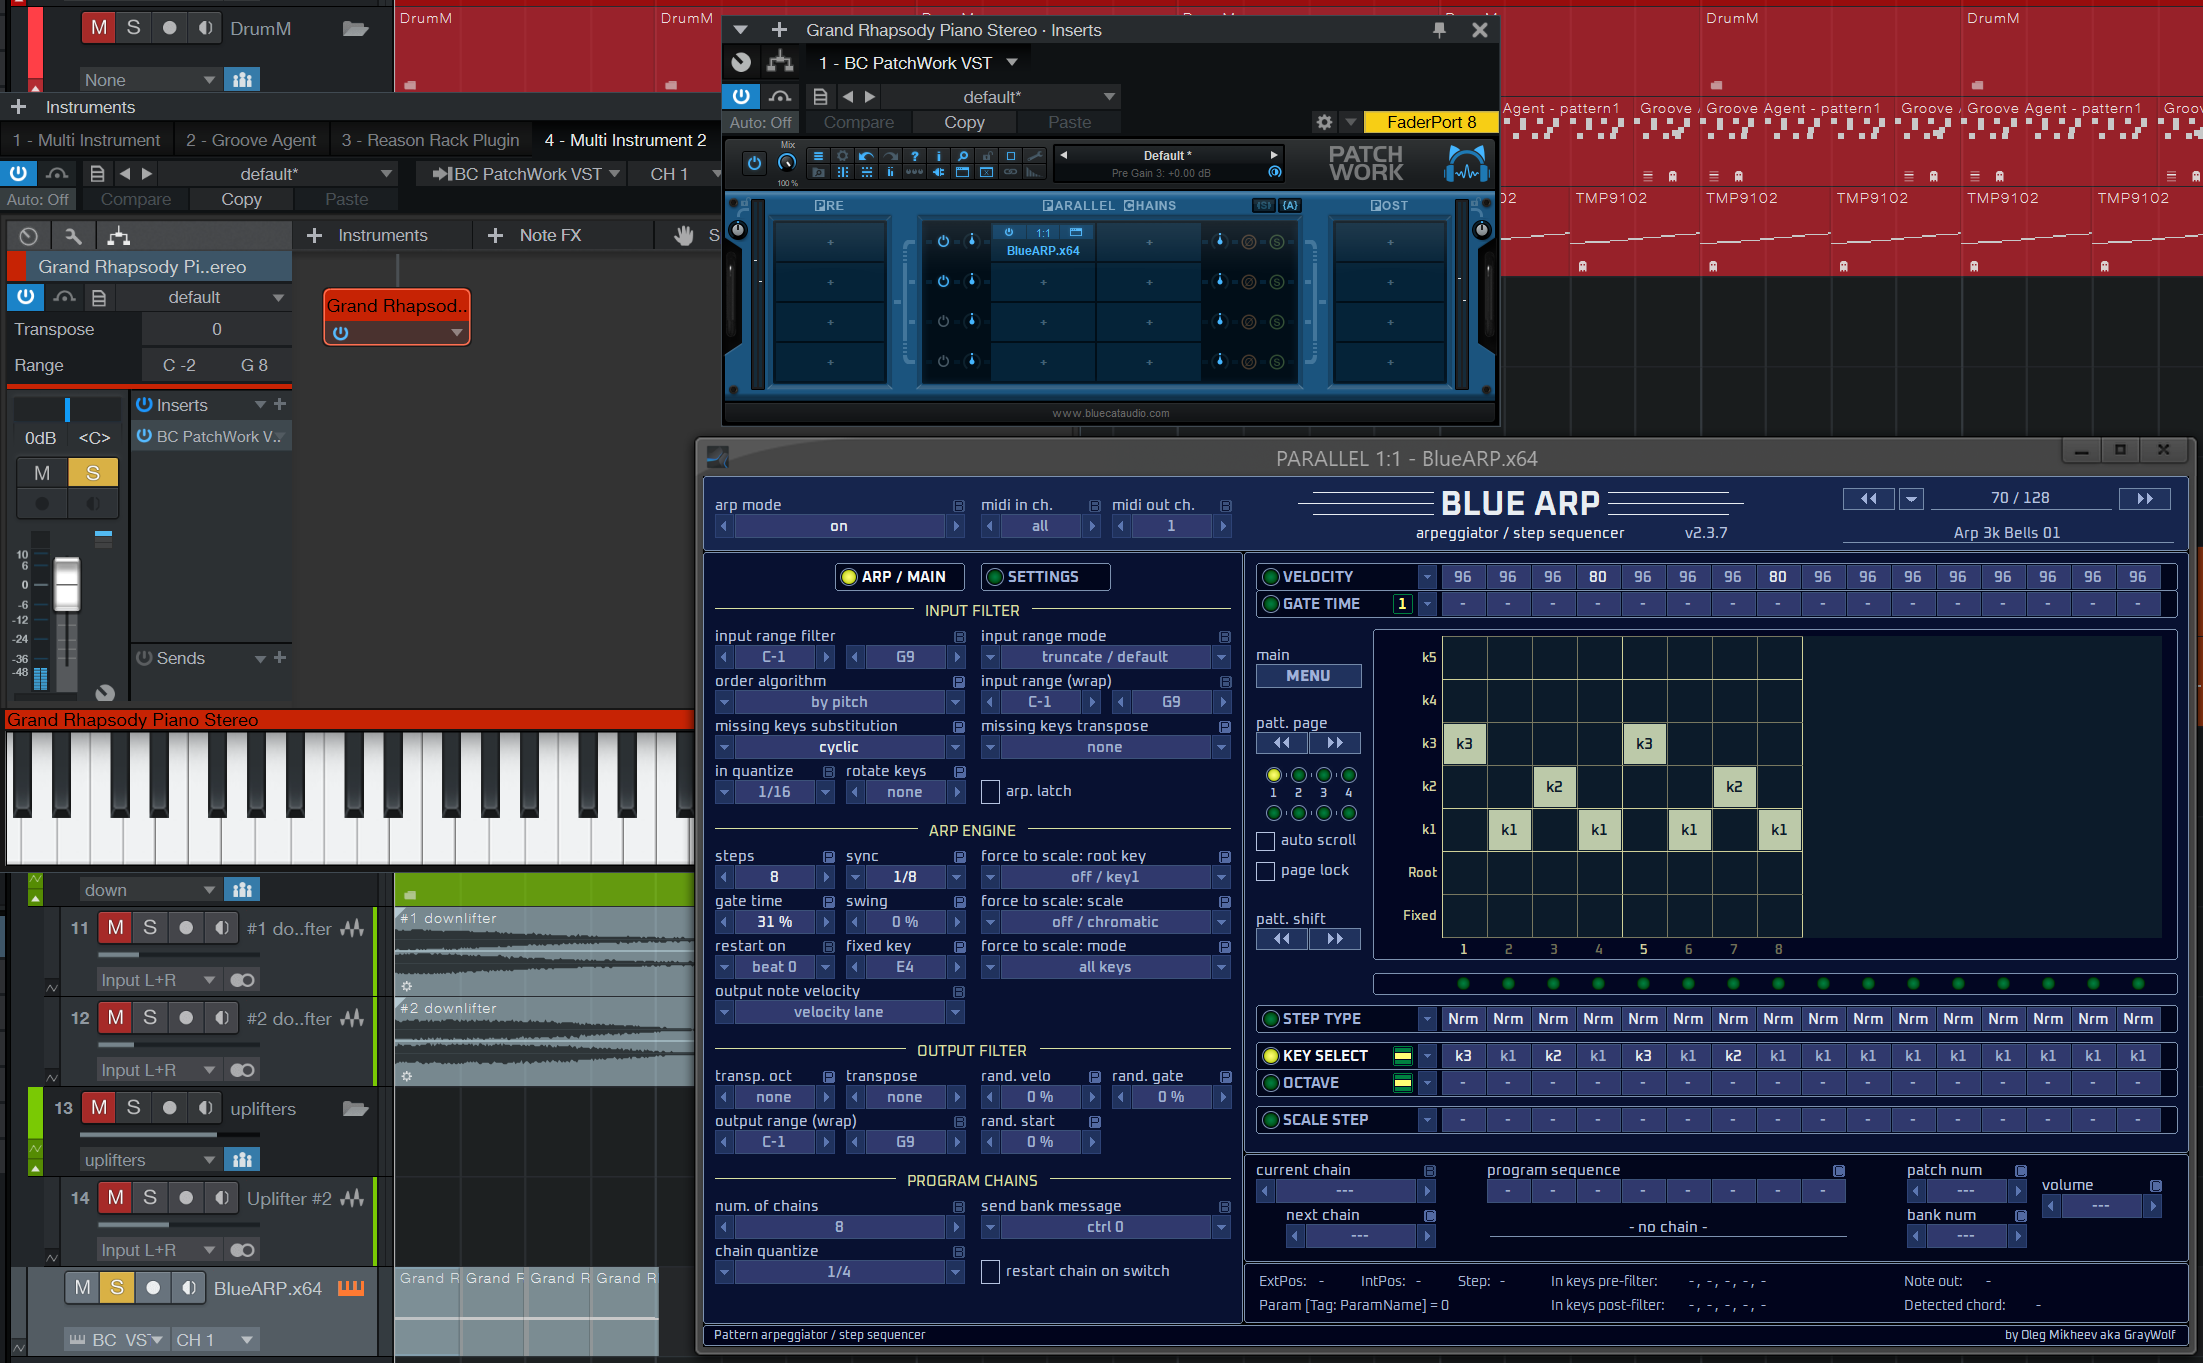
Task: Adjust the Grand Rhapsody channel volume fader
Action: pyautogui.click(x=67, y=584)
